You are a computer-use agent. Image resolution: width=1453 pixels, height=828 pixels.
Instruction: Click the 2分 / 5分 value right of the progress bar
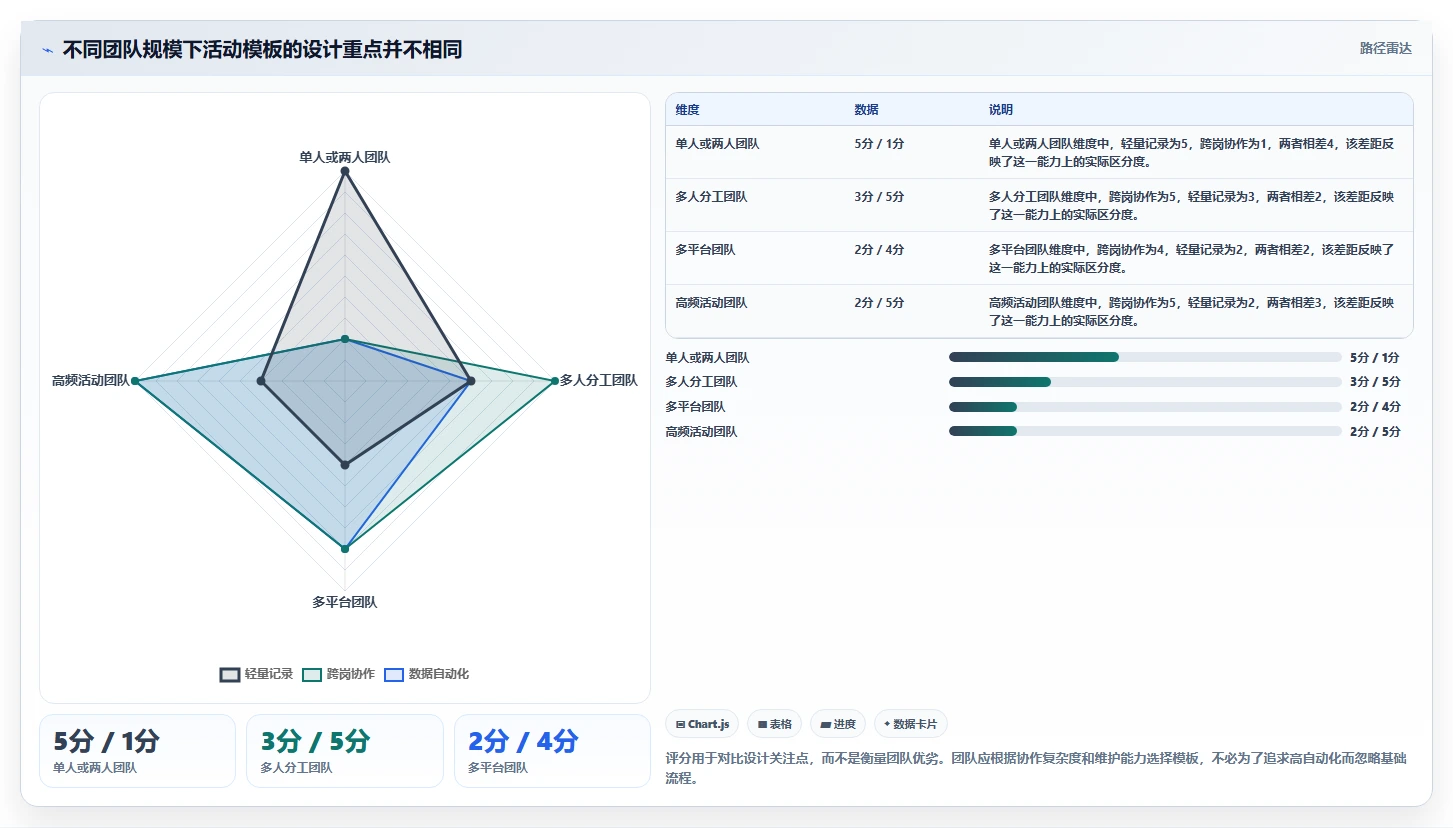[x=1375, y=432]
